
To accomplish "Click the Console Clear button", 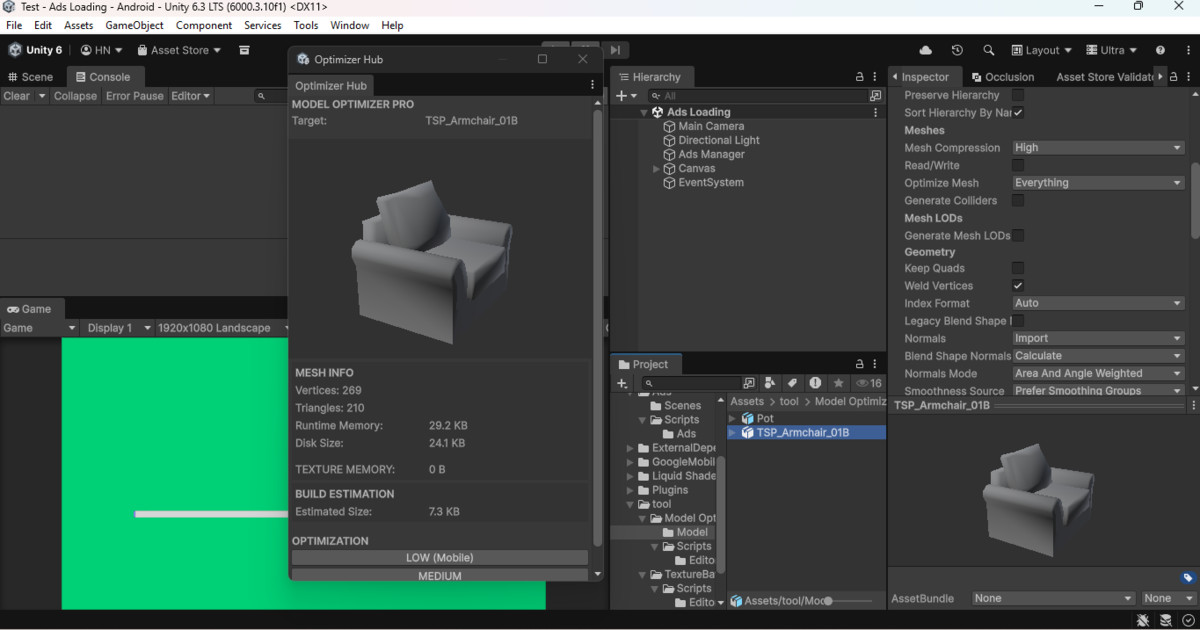I will (17, 96).
